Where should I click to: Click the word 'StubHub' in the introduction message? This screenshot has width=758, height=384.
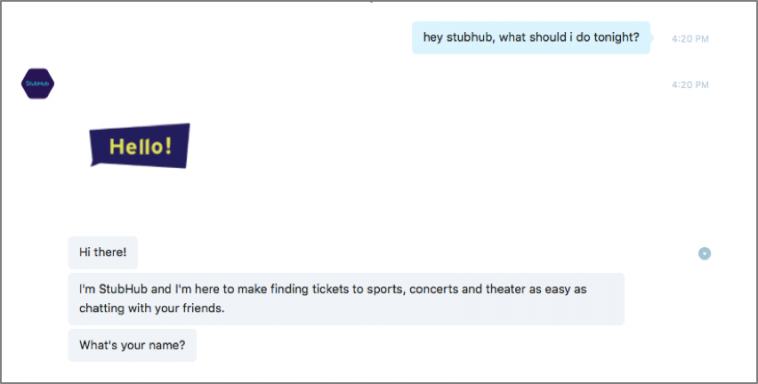coord(123,289)
